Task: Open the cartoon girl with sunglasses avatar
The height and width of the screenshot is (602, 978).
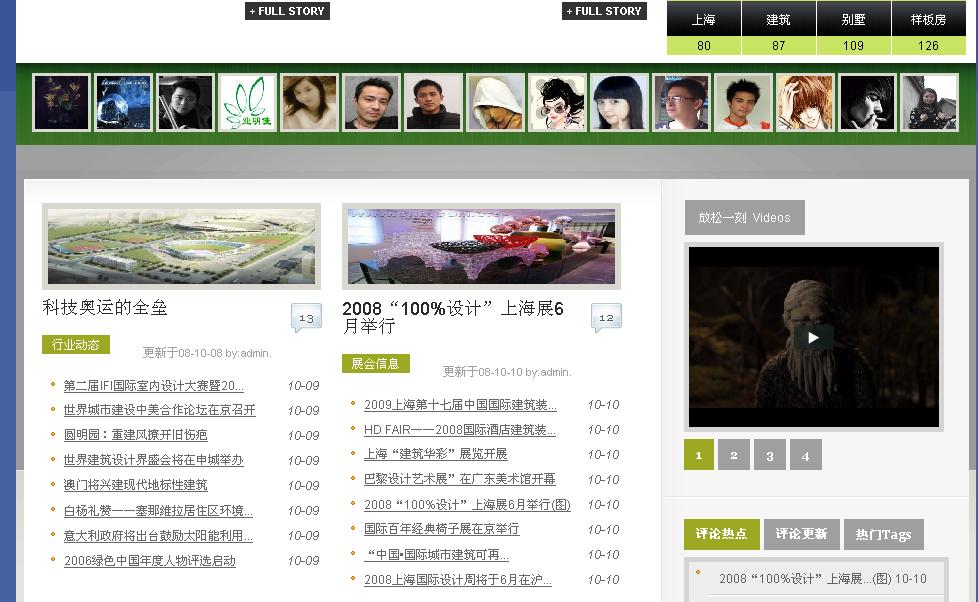Action: (557, 102)
